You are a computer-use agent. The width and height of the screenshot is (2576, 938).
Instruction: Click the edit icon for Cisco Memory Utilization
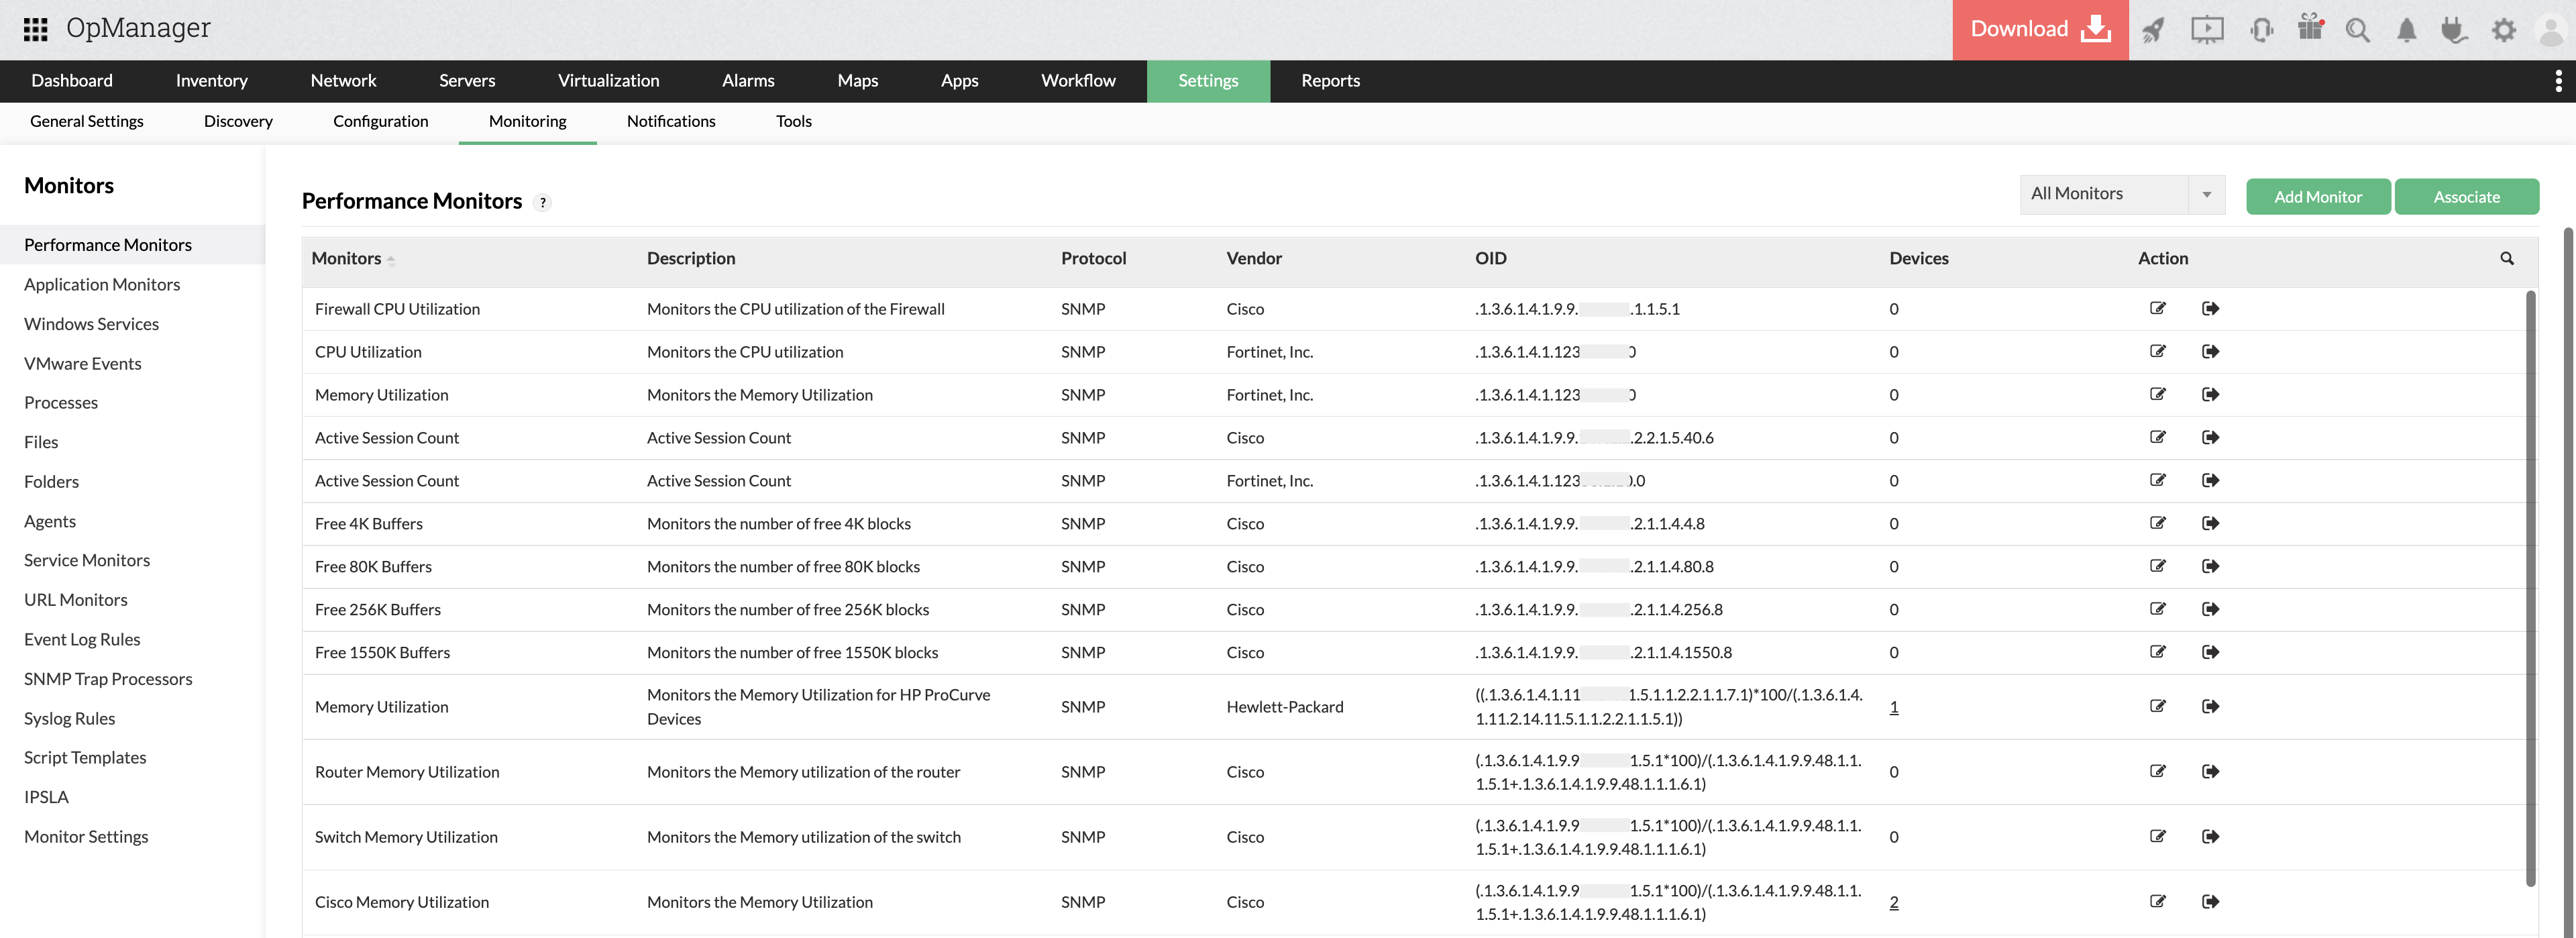point(2157,900)
